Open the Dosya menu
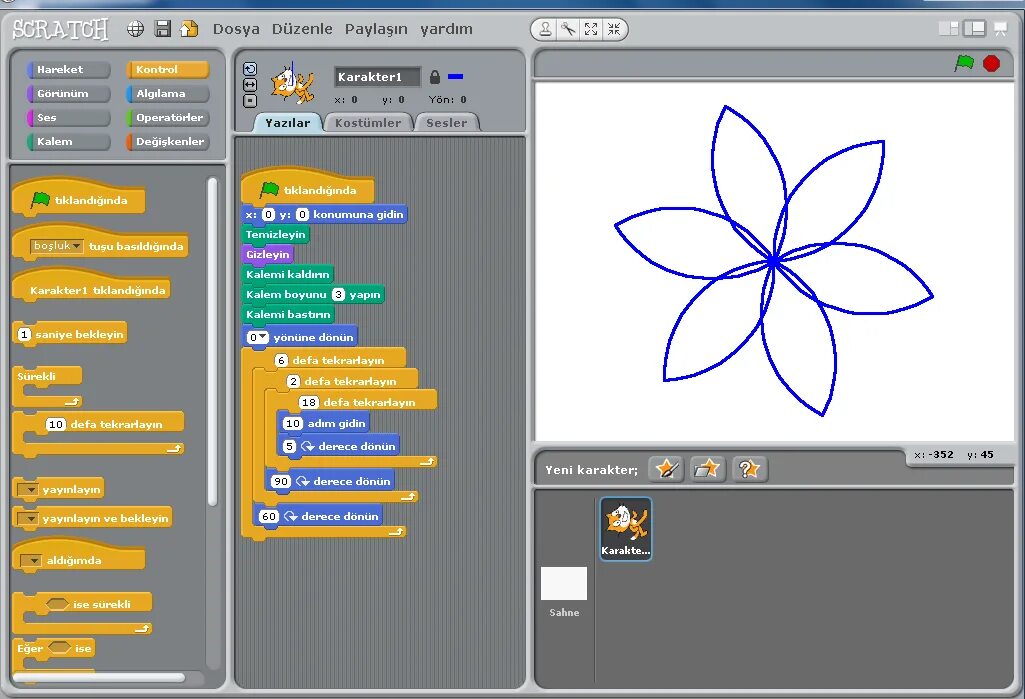The width and height of the screenshot is (1025, 699). click(x=236, y=29)
